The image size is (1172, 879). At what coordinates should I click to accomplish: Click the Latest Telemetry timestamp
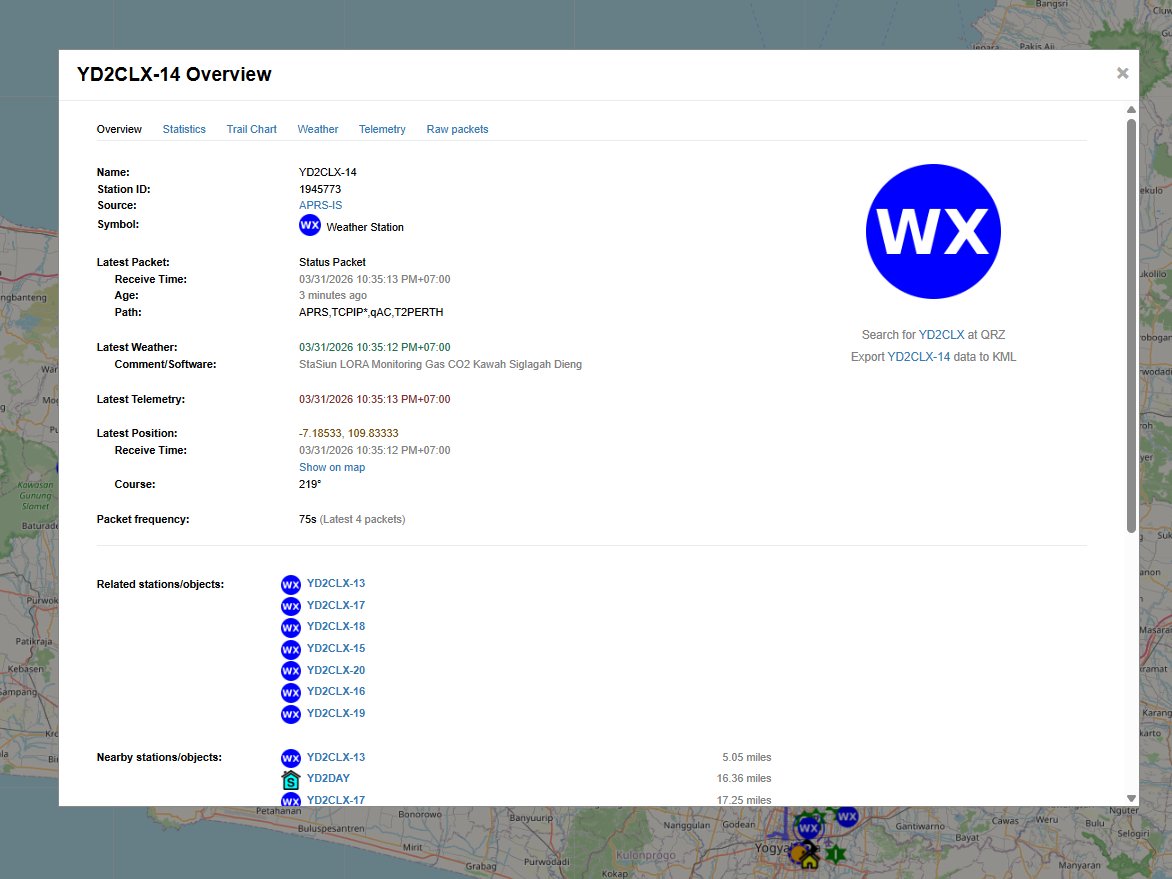[x=374, y=399]
